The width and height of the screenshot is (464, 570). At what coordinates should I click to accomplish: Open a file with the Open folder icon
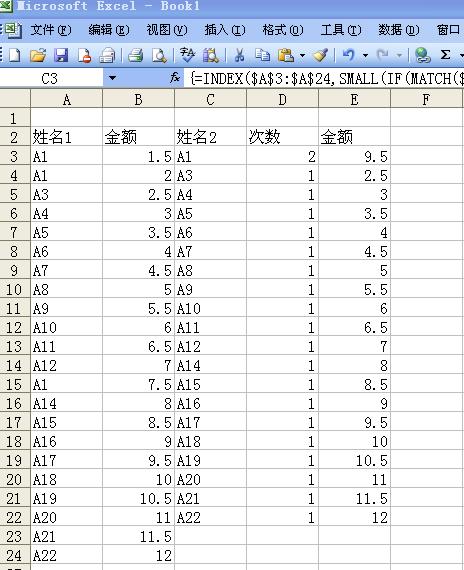(38, 56)
